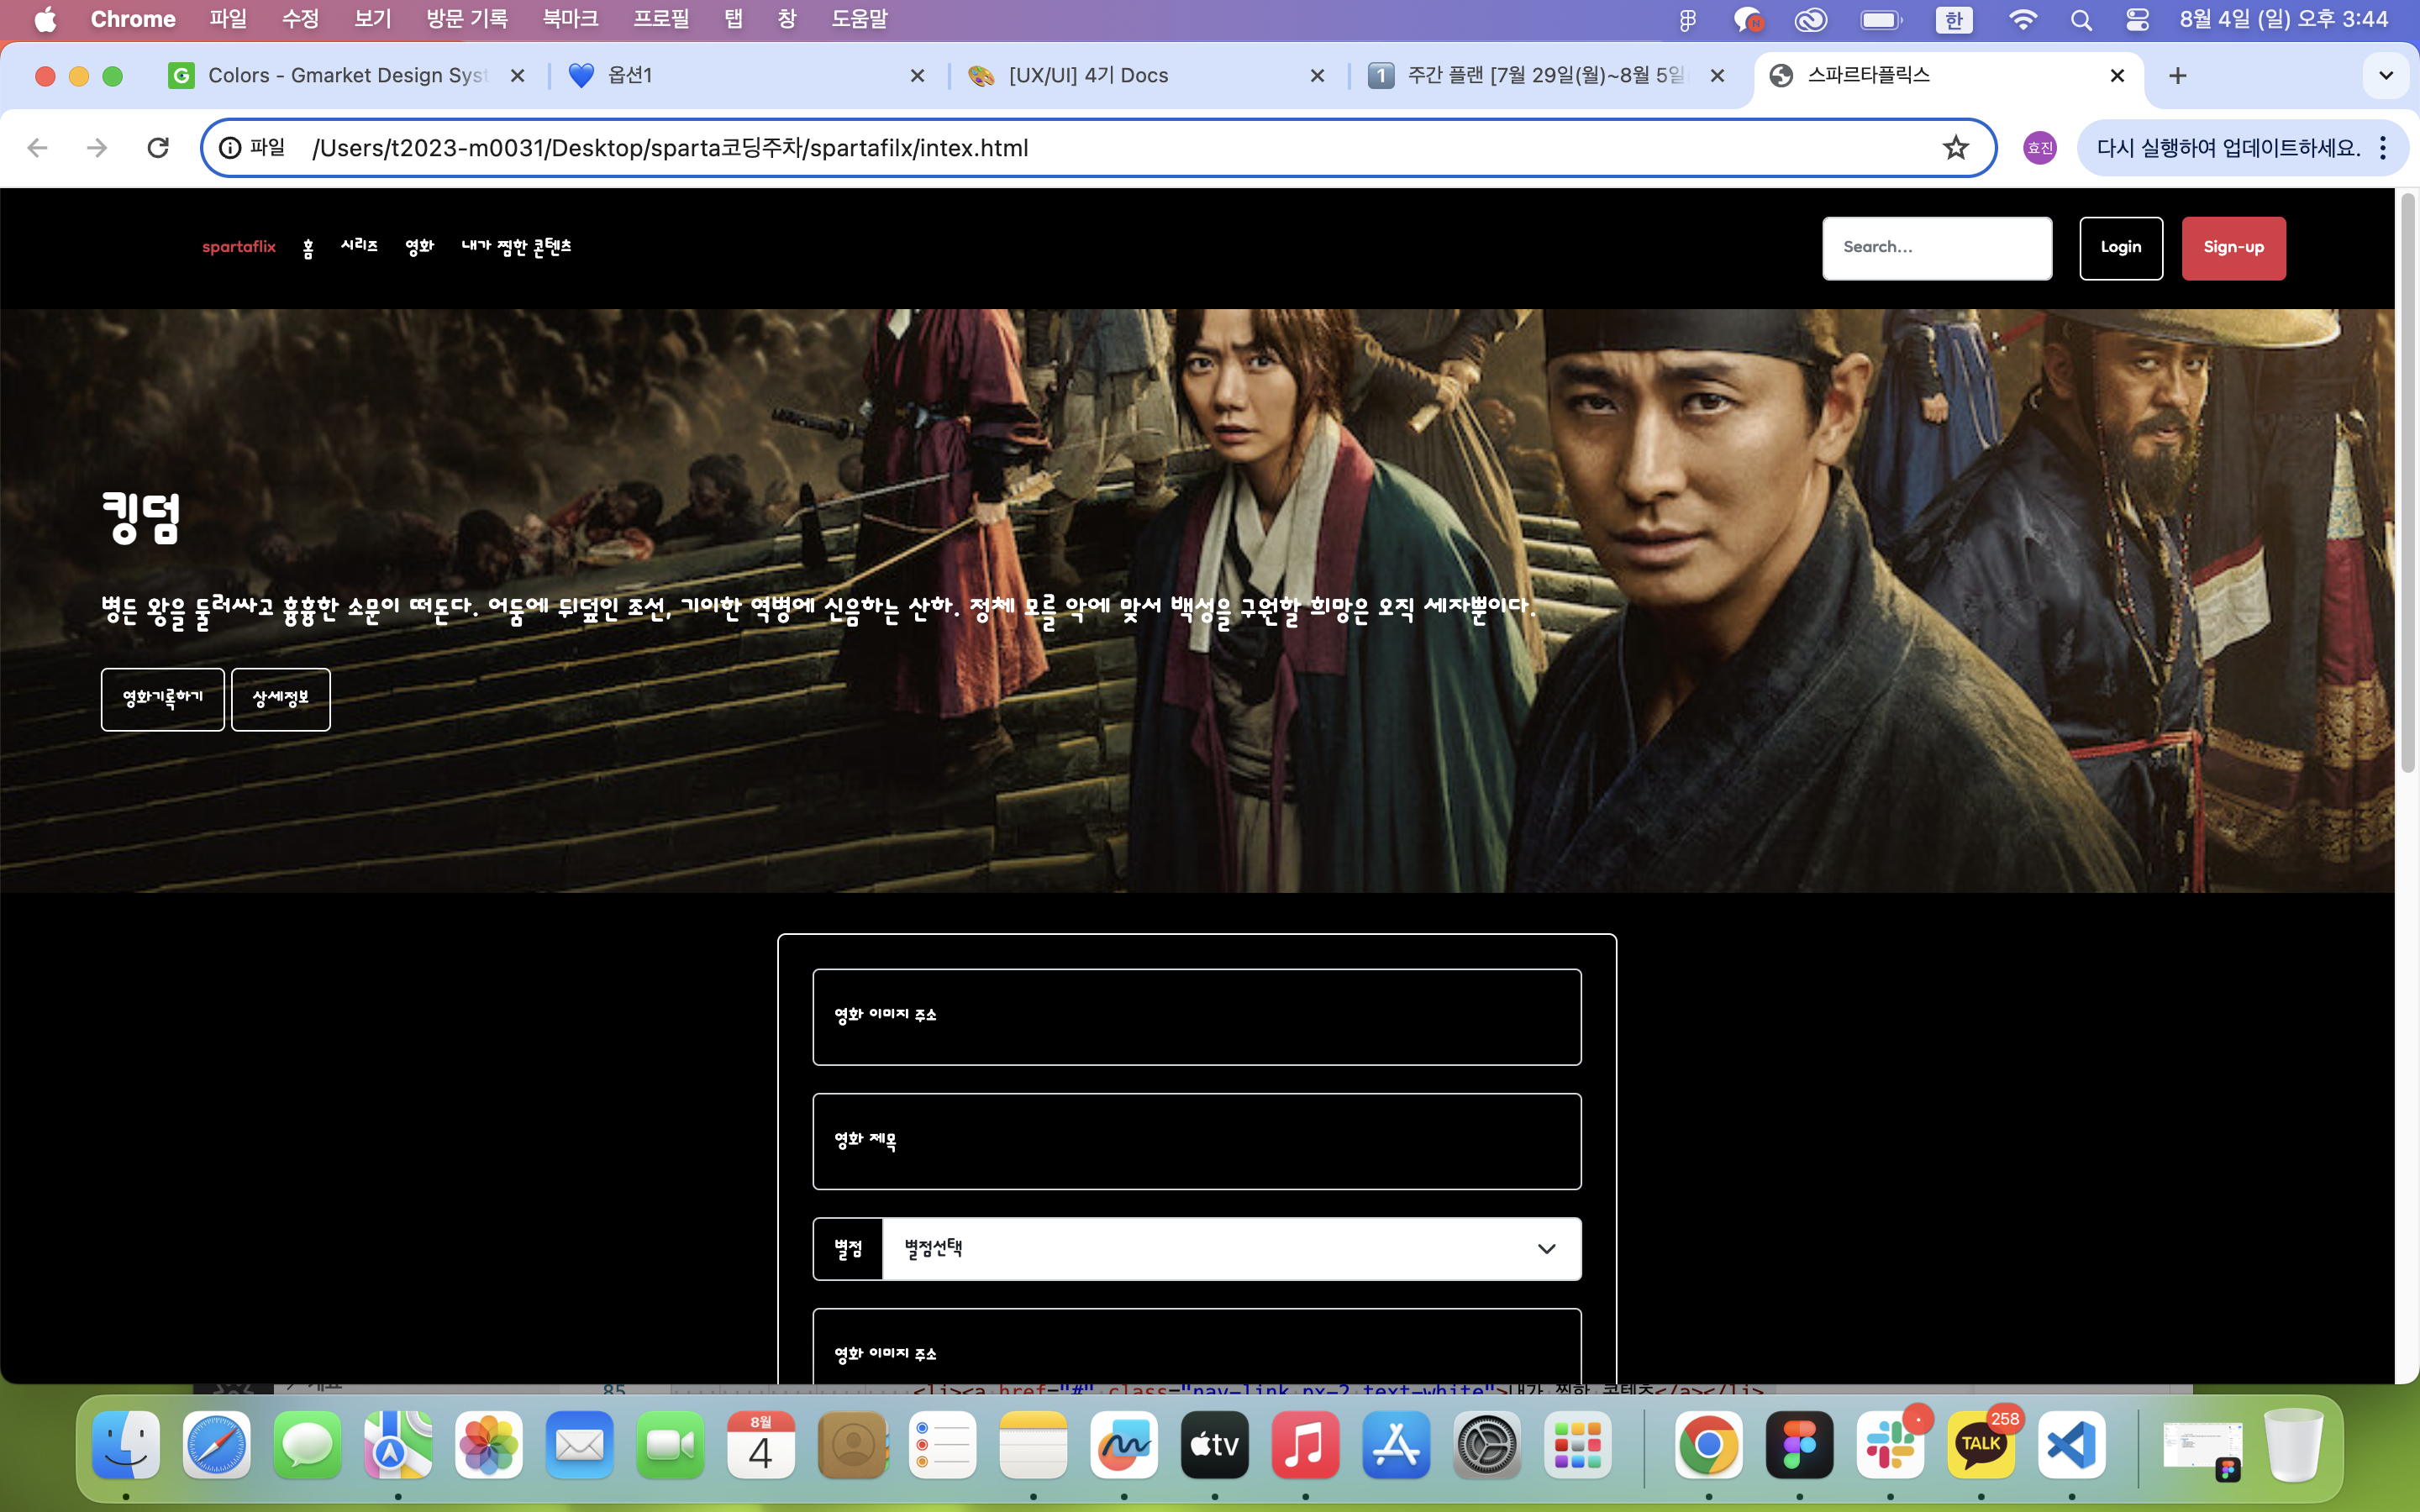
Task: Open the Wi-Fi status menu
Action: click(x=2022, y=20)
